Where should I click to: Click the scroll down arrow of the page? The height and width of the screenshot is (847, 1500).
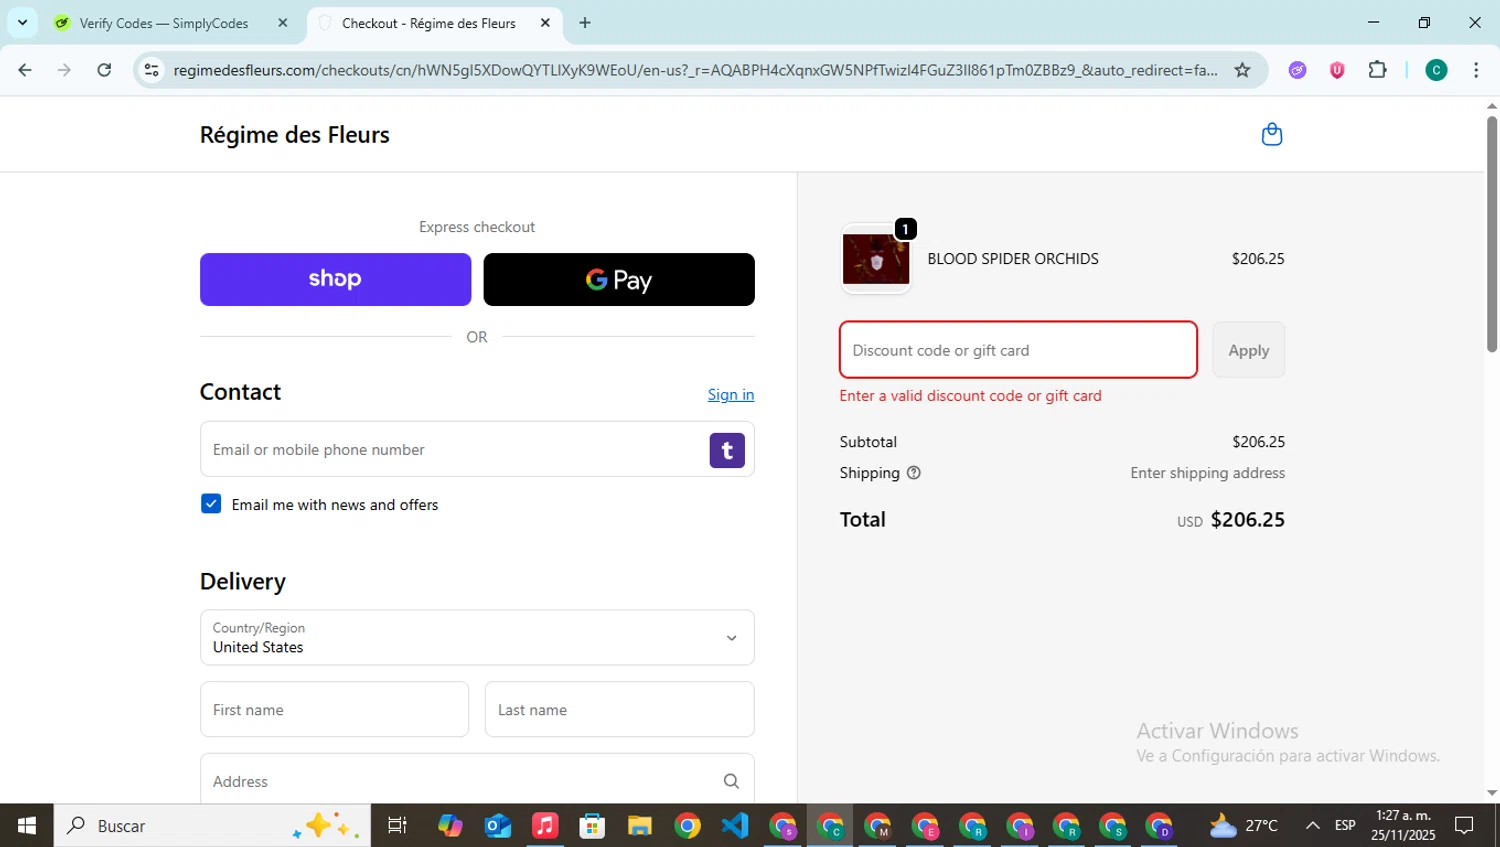[1492, 793]
